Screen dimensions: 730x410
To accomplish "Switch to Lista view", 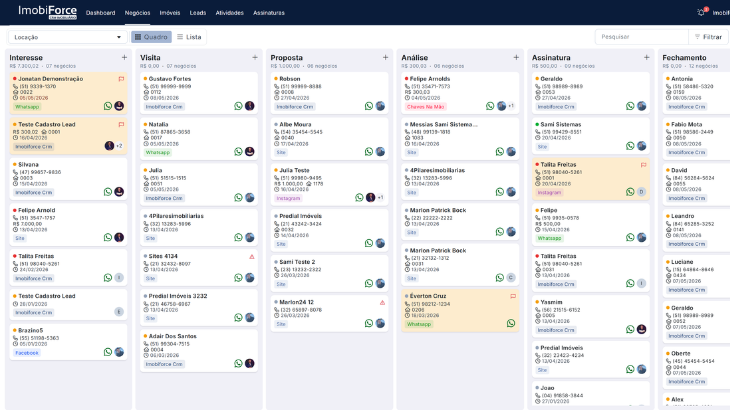I will [189, 37].
